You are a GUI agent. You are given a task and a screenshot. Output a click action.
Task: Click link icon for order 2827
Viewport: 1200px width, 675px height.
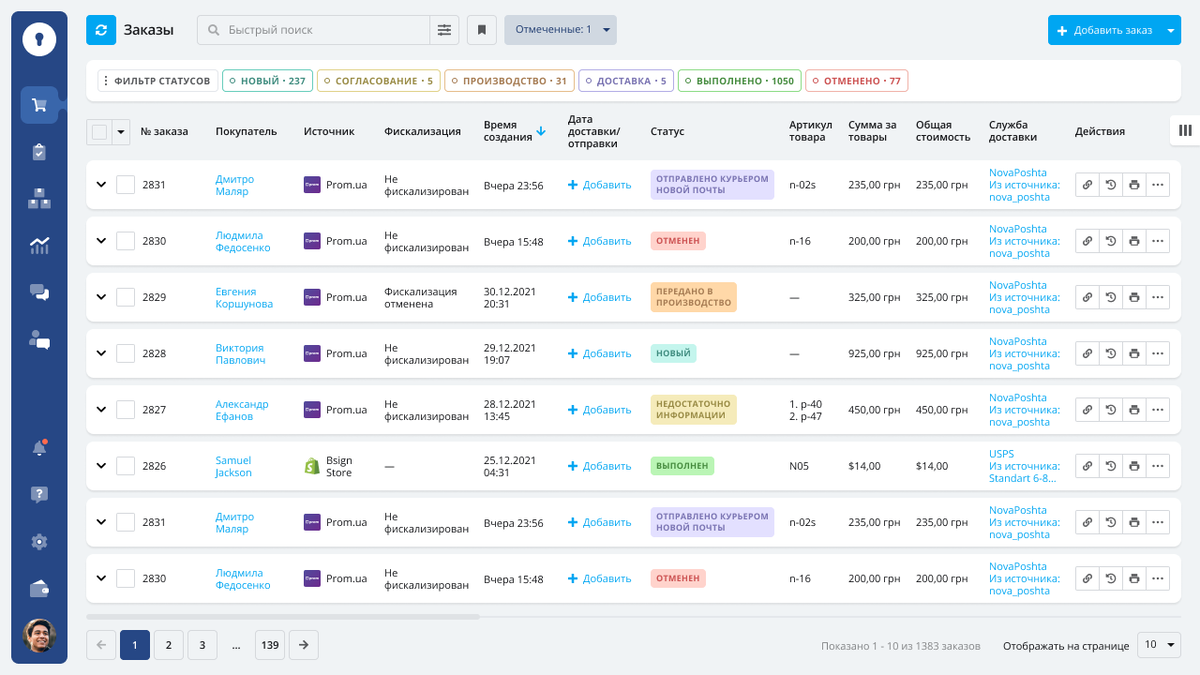(x=1087, y=410)
